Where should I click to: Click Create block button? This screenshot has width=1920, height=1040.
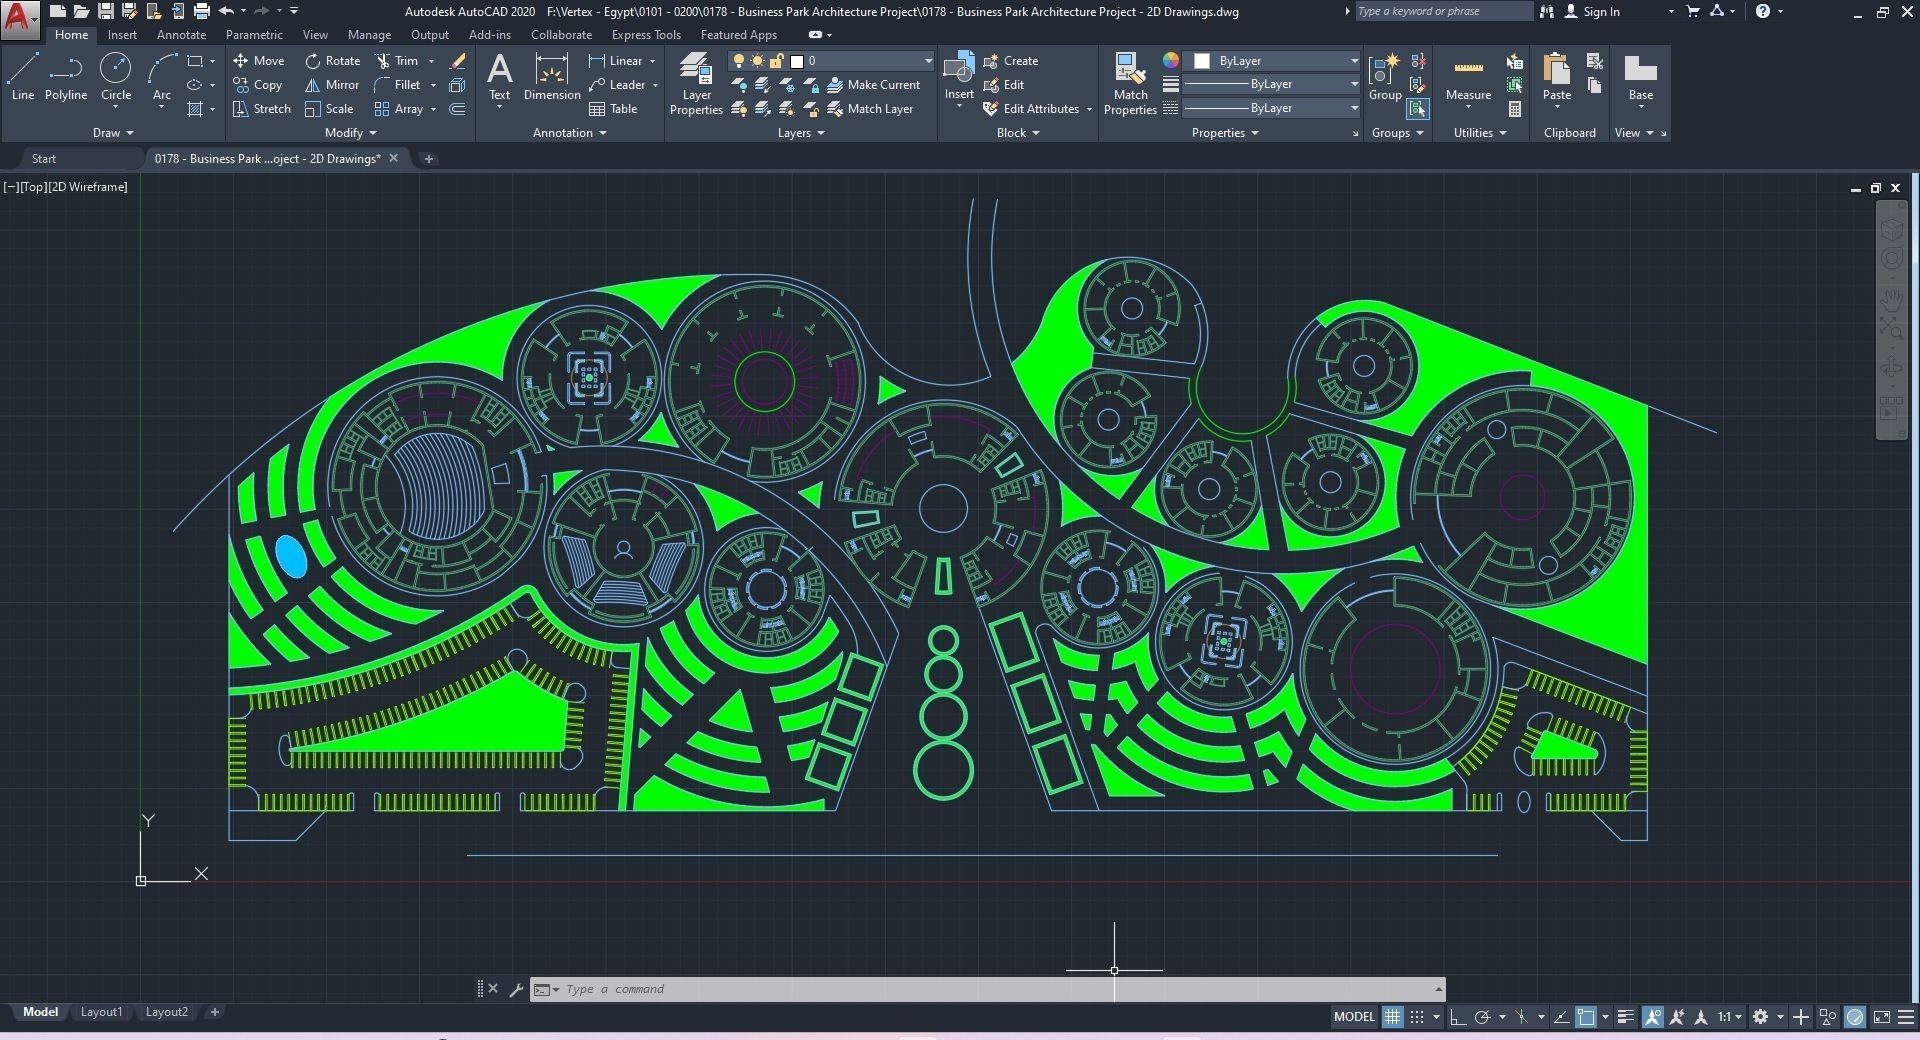[x=1011, y=61]
